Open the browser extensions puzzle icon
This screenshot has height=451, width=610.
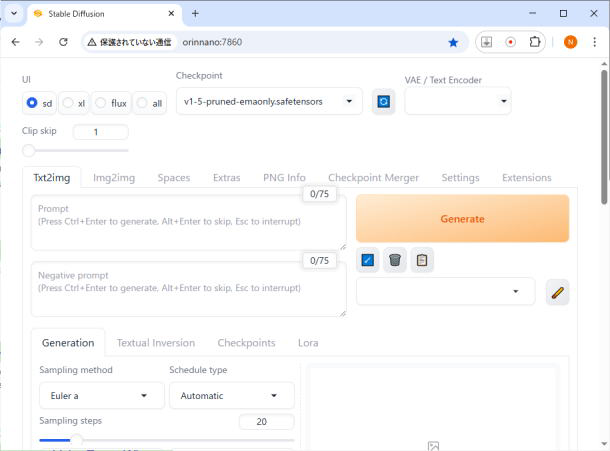535,42
